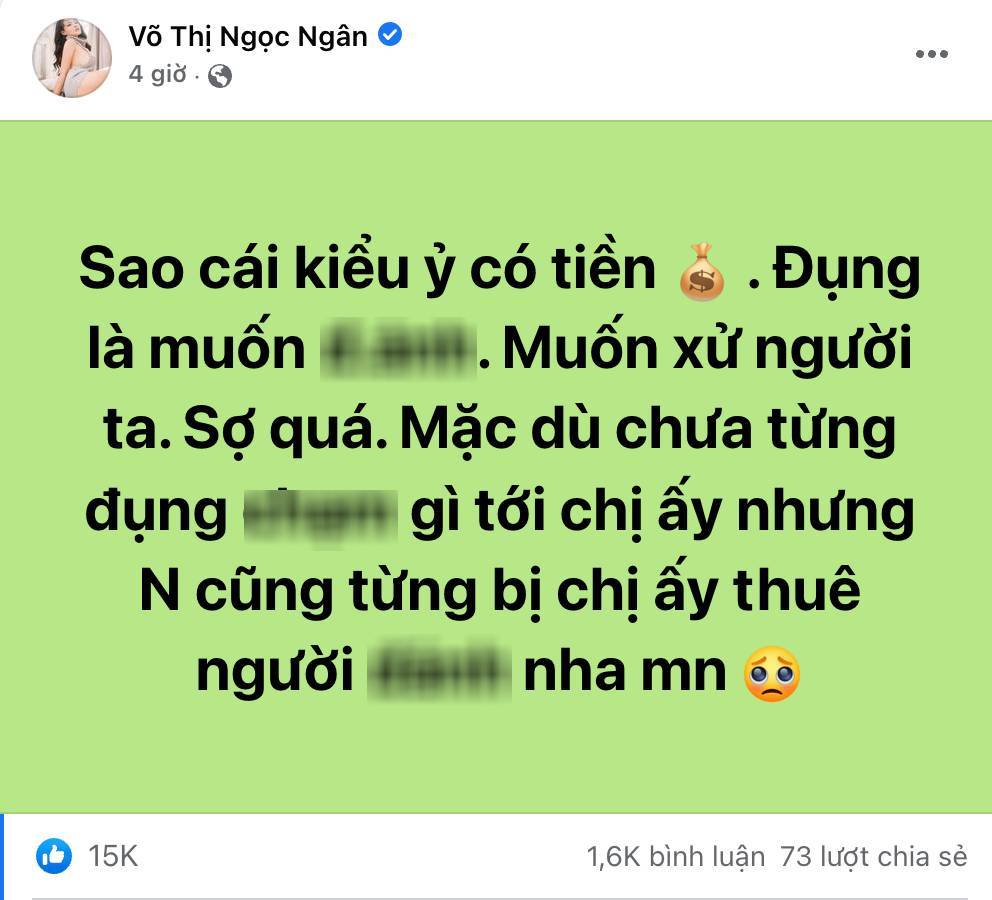View the 15K reactions list
This screenshot has height=900, width=992.
pyautogui.click(x=113, y=856)
